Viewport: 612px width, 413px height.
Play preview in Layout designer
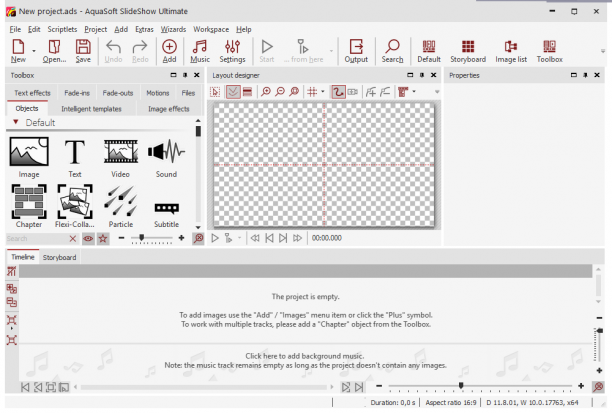point(215,238)
